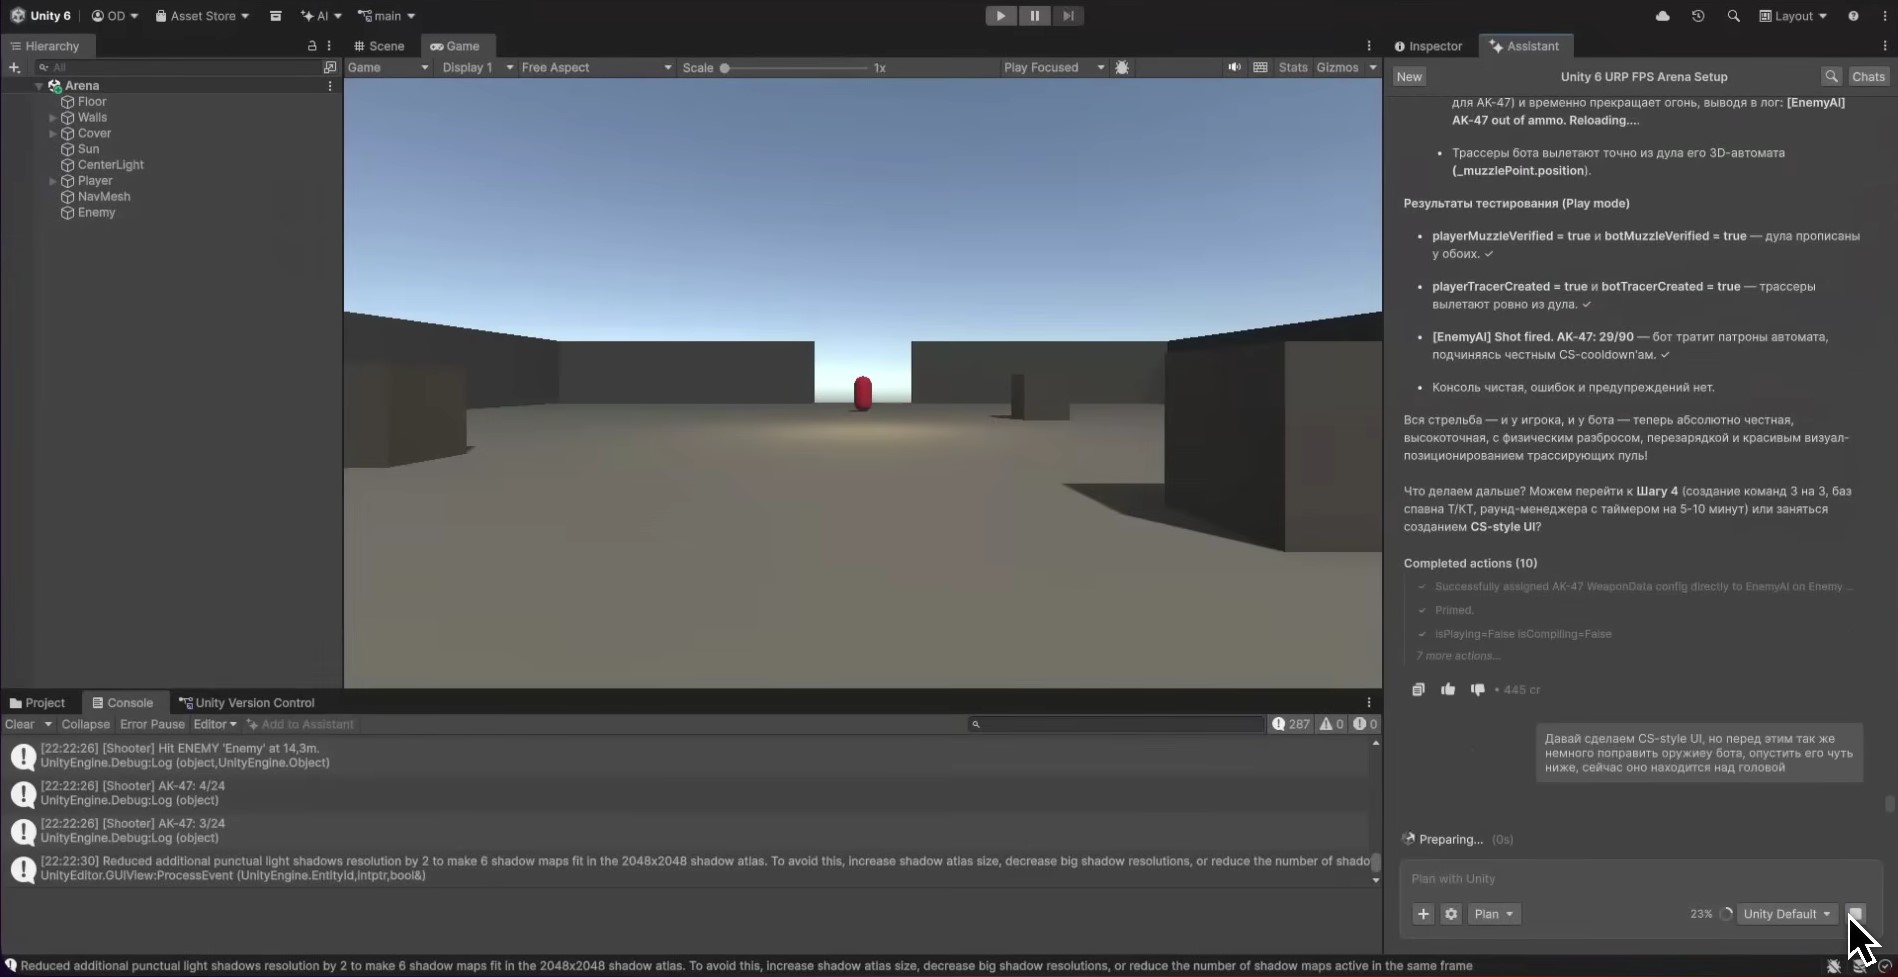Switch to the Unity Version Control tab
The width and height of the screenshot is (1898, 977).
(246, 703)
